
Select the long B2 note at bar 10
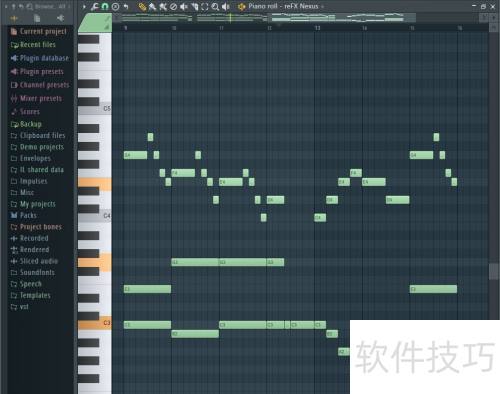click(x=195, y=334)
